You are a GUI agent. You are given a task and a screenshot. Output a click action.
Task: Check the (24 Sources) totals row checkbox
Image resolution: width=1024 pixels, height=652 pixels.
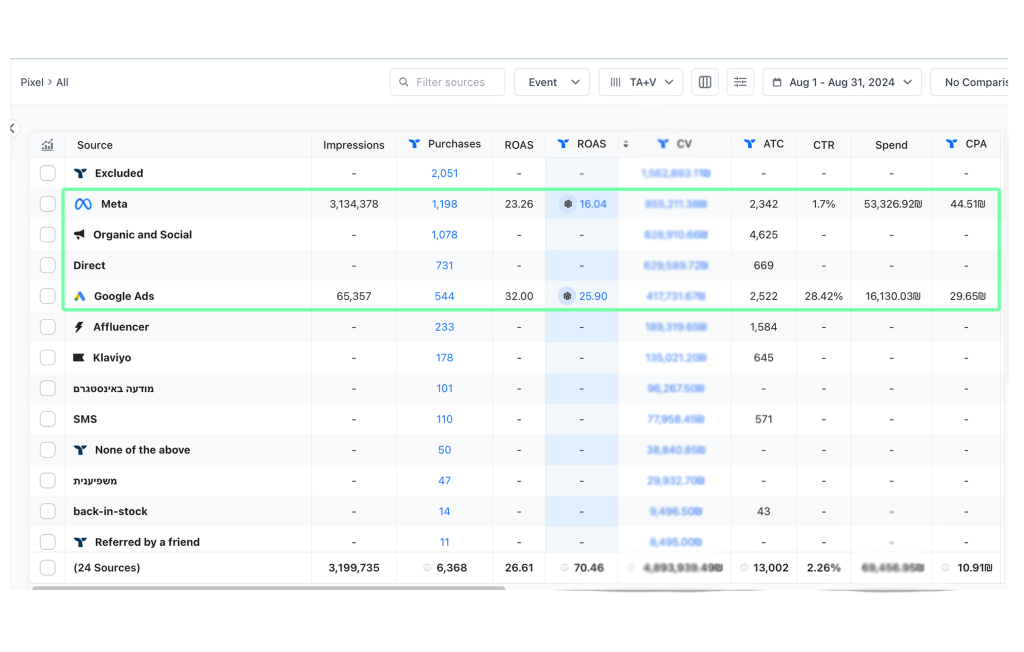[48, 568]
